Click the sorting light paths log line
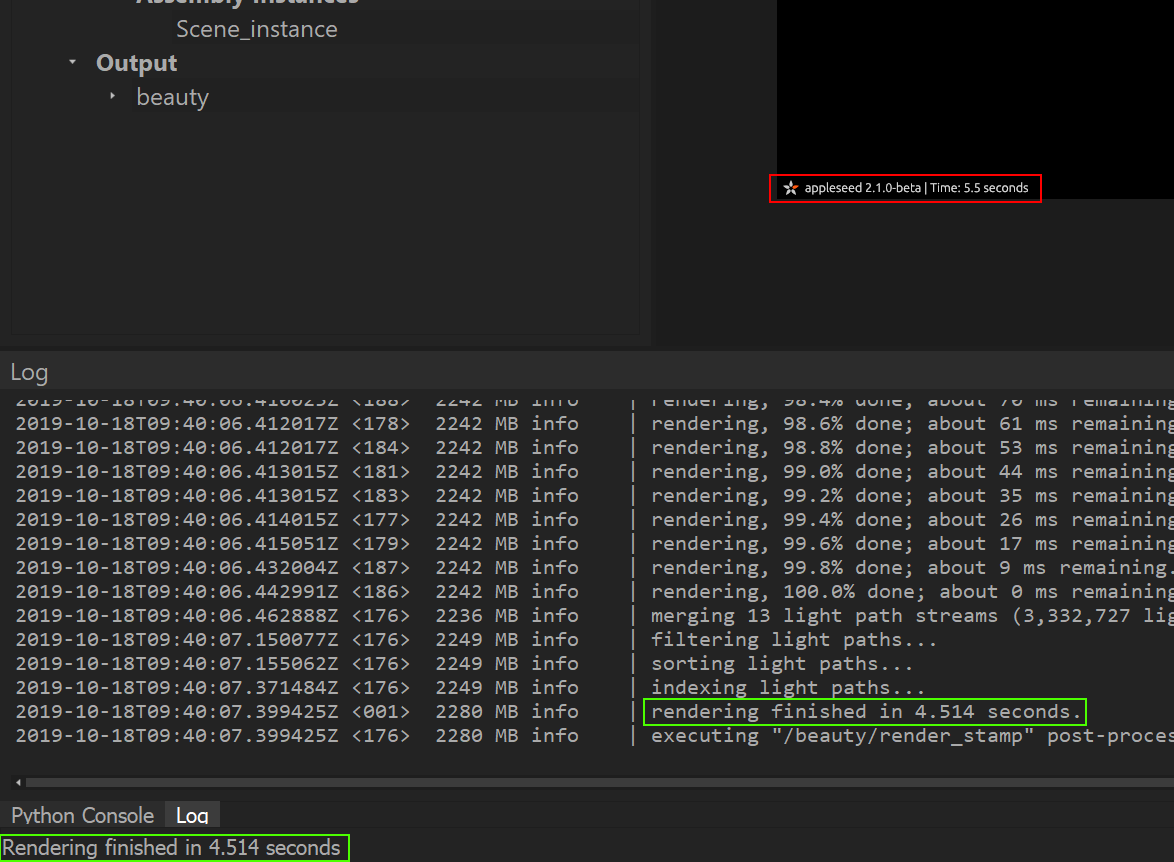The width and height of the screenshot is (1174, 862). click(780, 663)
